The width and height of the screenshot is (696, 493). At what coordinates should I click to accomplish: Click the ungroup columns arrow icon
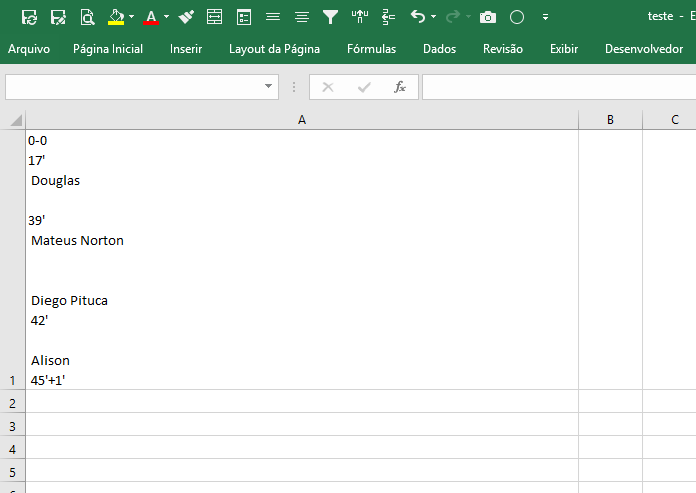[360, 17]
